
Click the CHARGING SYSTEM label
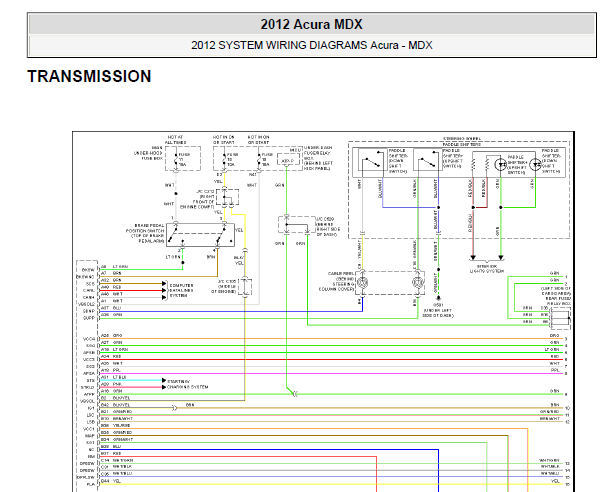click(188, 387)
